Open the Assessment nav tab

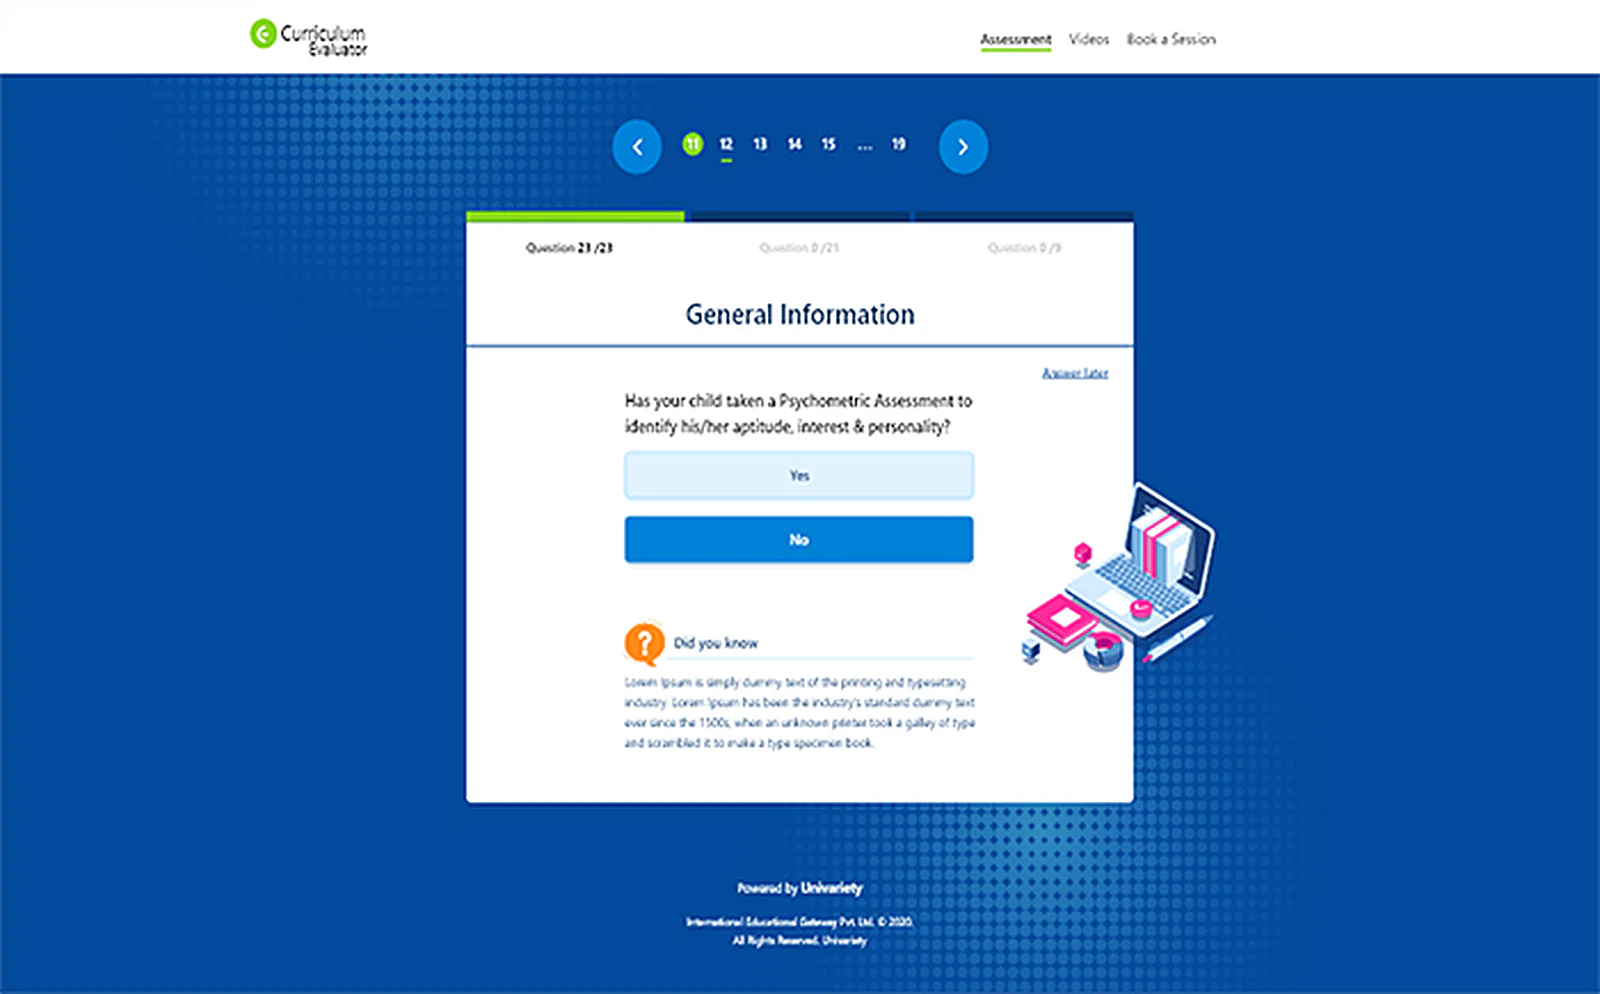pyautogui.click(x=1015, y=39)
